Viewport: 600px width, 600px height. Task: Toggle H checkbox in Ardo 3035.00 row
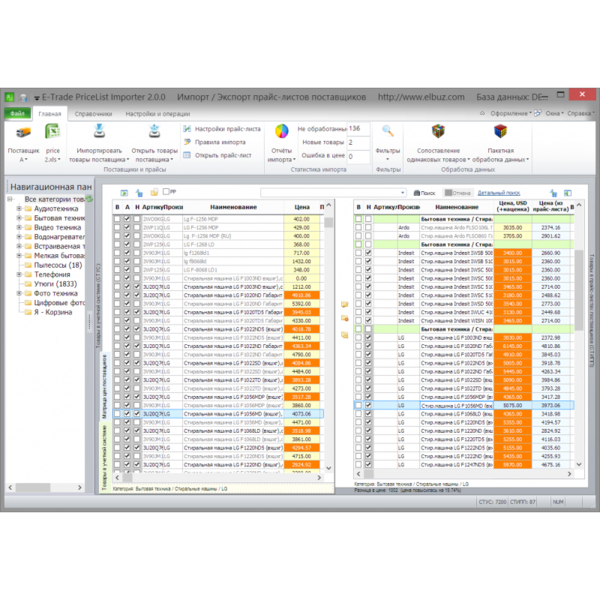(368, 227)
